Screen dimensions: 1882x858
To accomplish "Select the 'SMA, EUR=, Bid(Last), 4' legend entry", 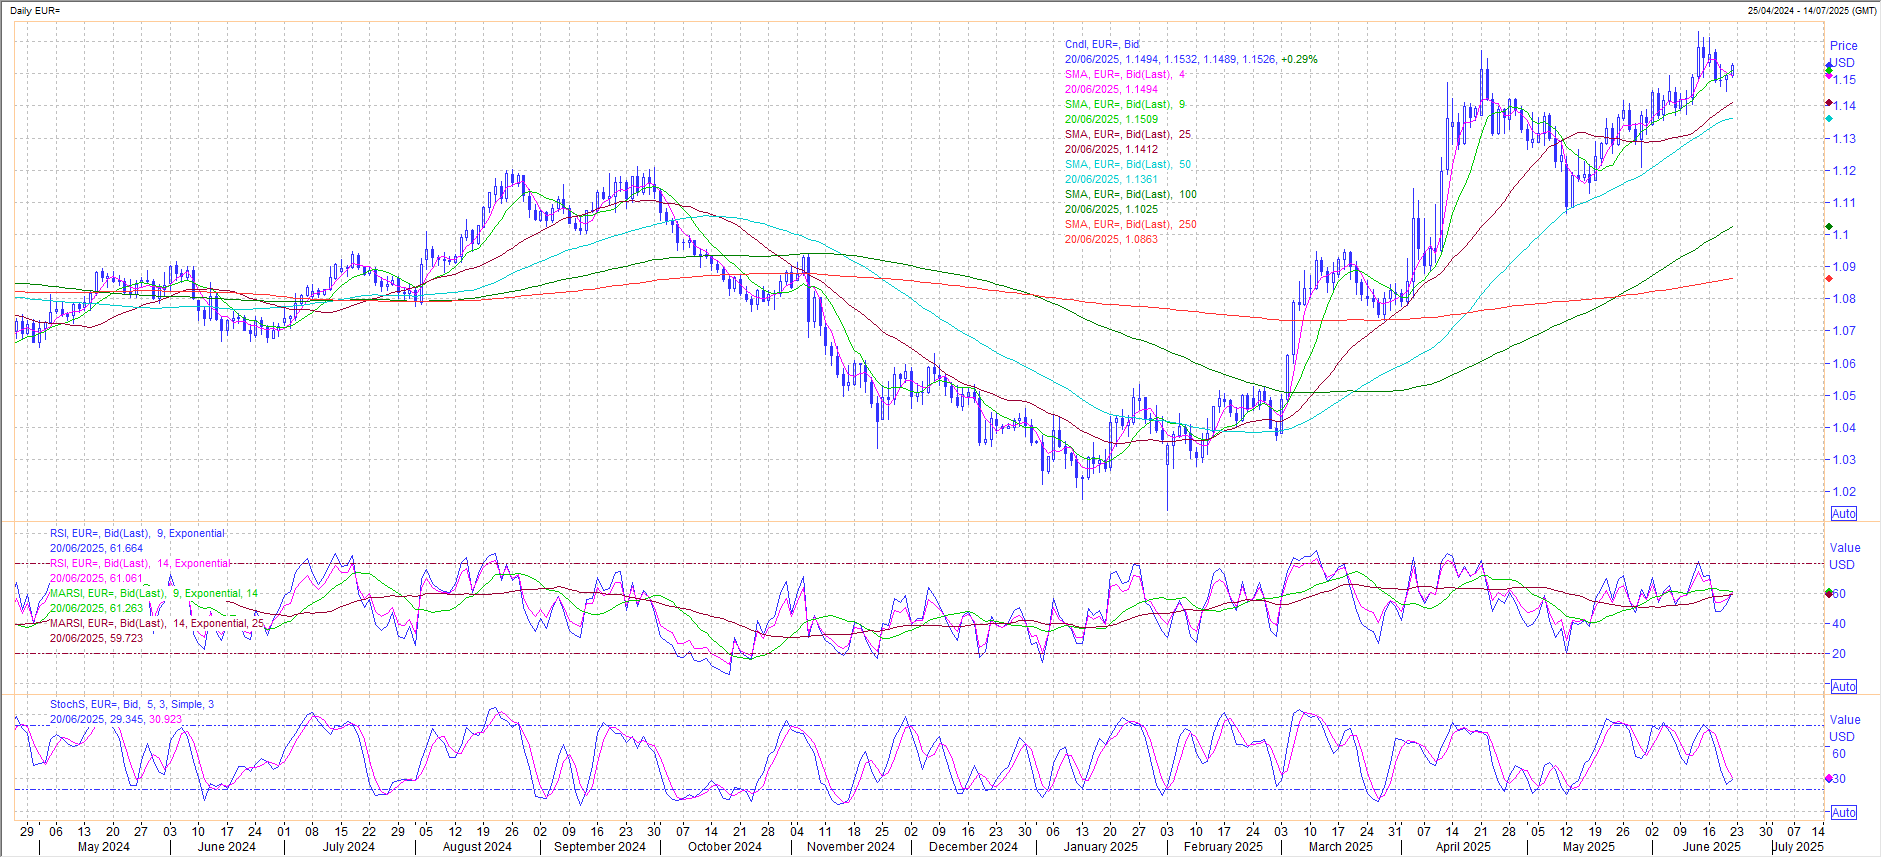I will point(1125,74).
